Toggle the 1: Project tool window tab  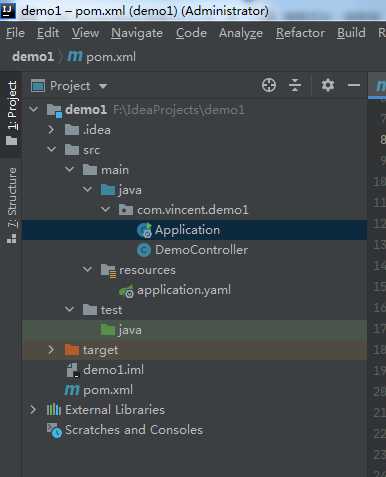[x=11, y=113]
